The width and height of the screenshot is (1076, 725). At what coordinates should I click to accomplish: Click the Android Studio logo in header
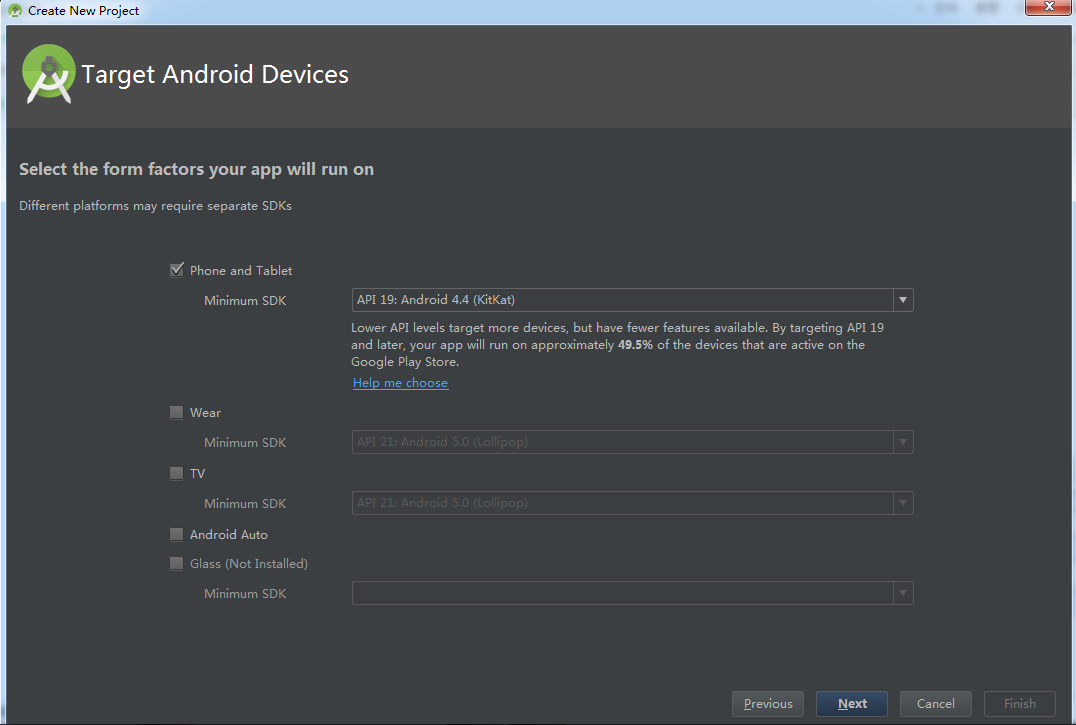(x=49, y=74)
